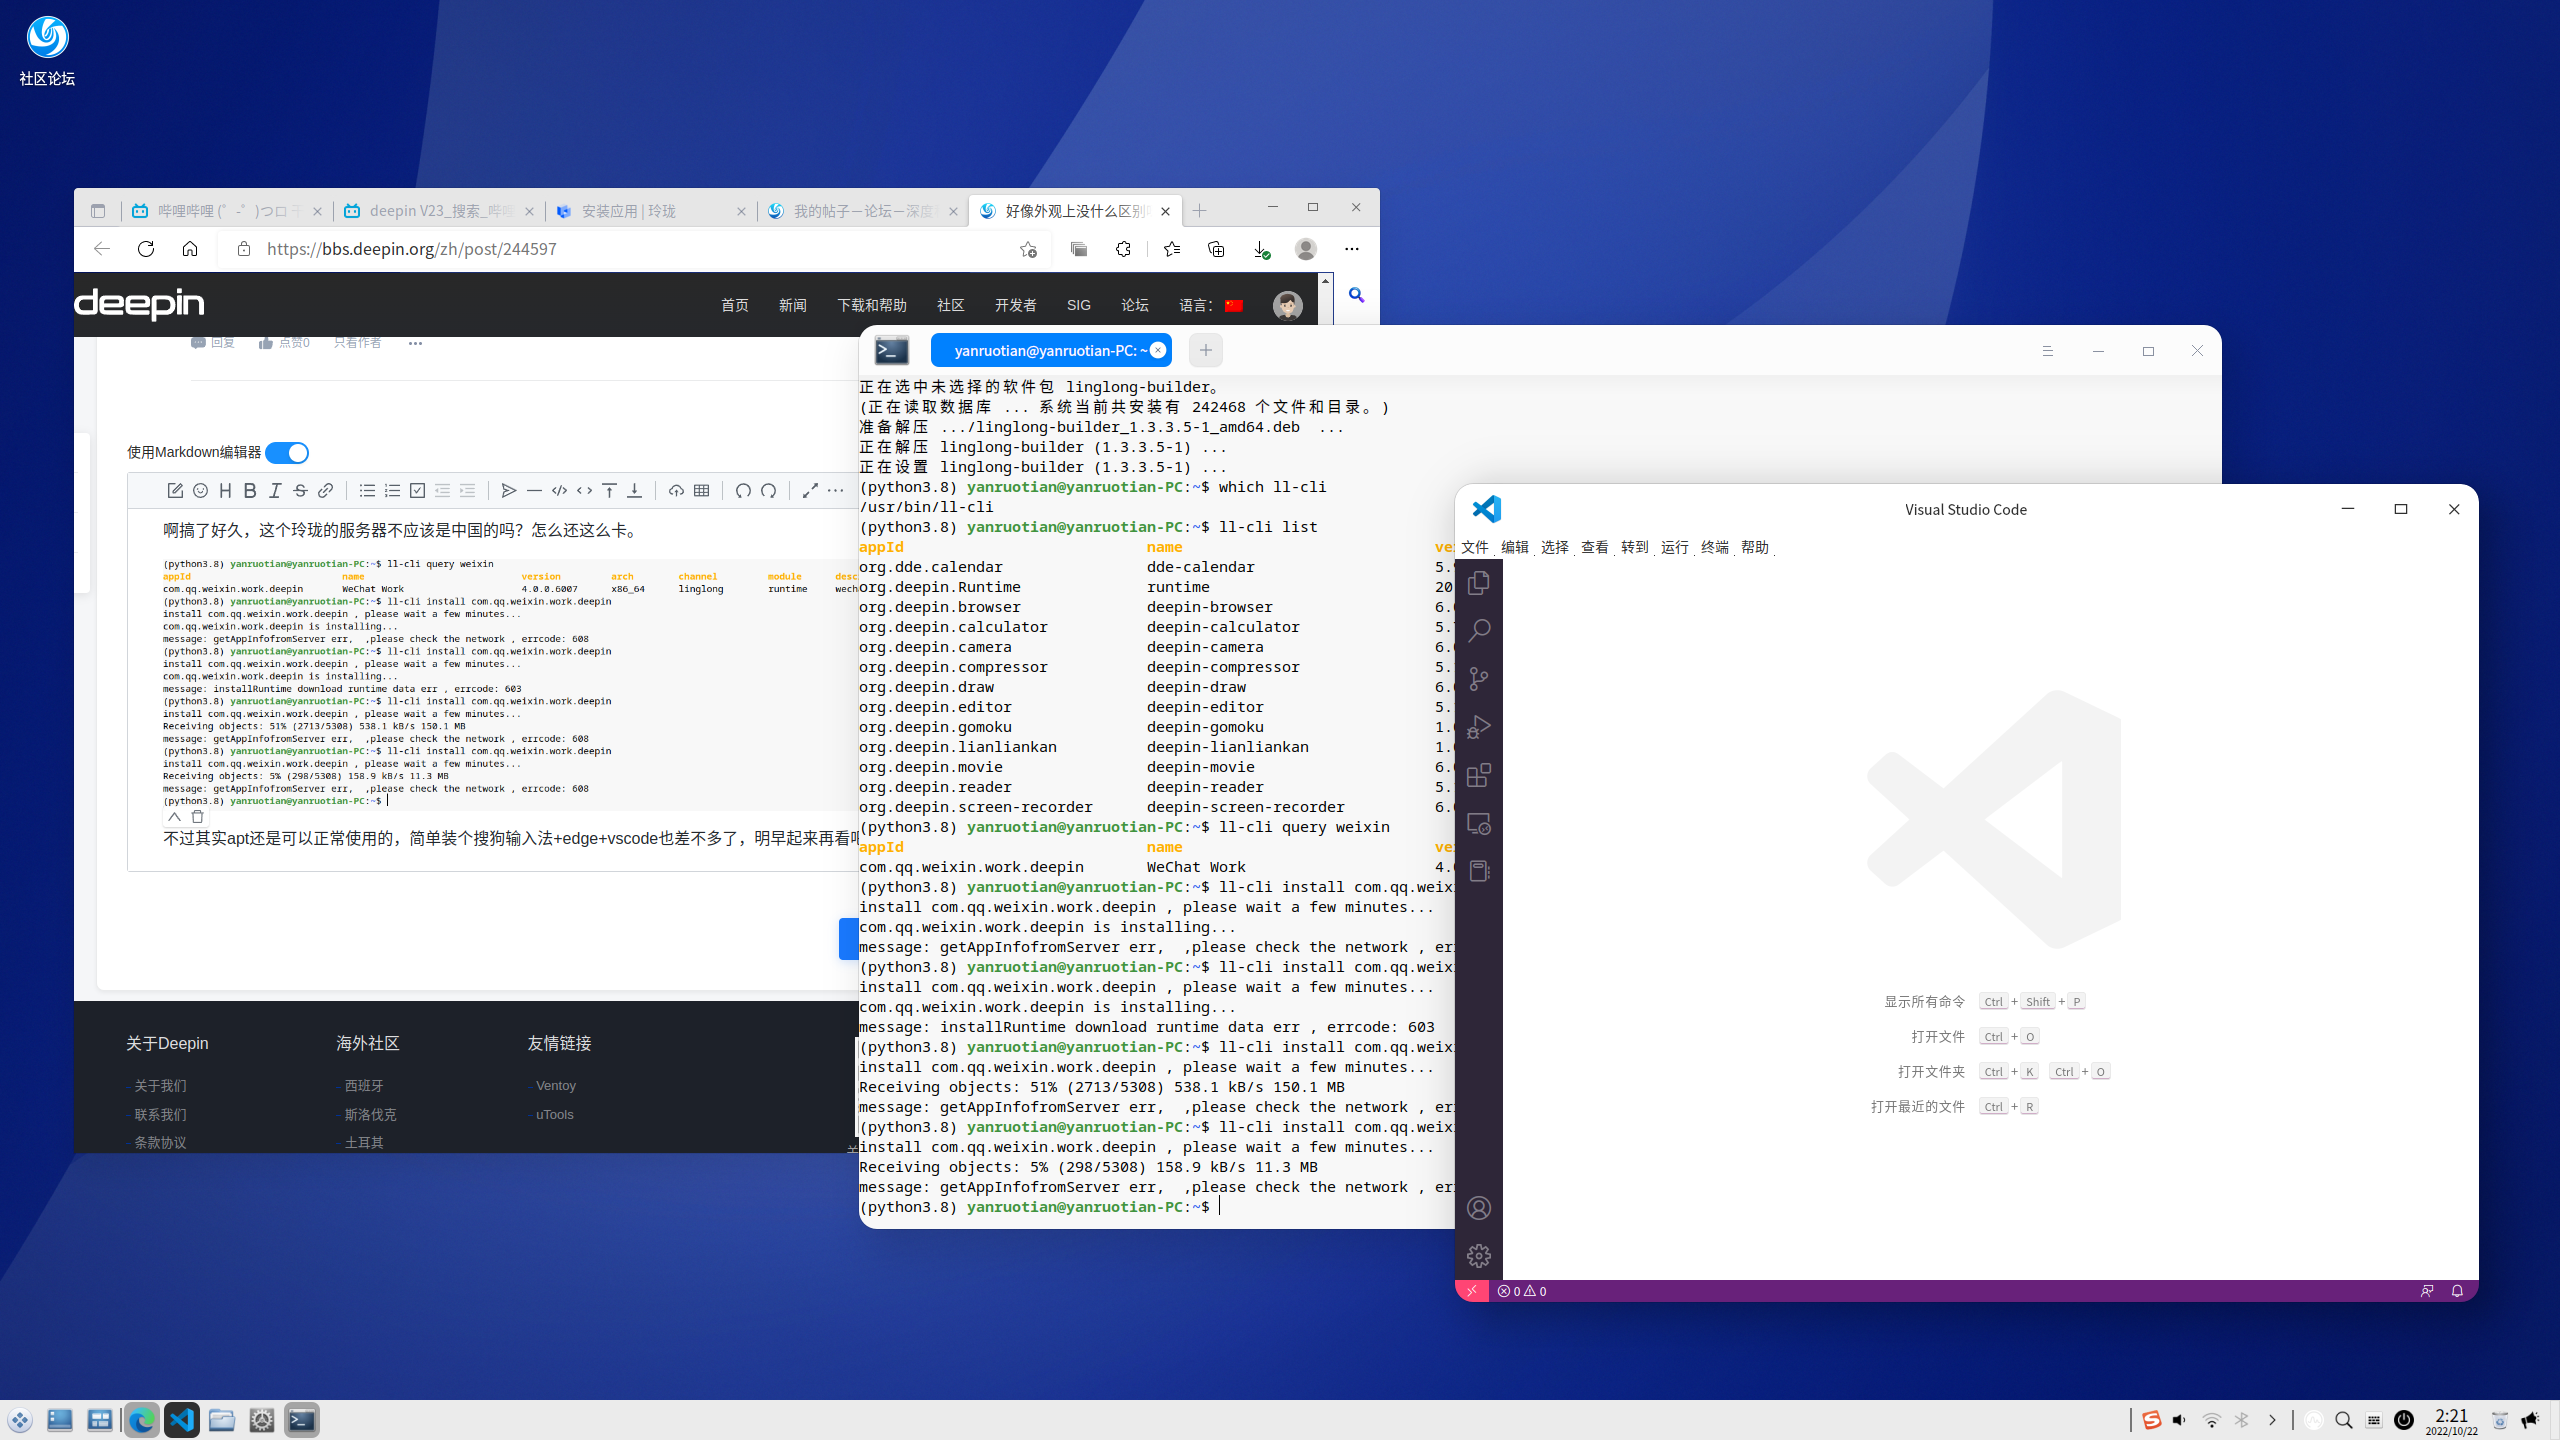Select the Run and Debug icon

[1479, 727]
